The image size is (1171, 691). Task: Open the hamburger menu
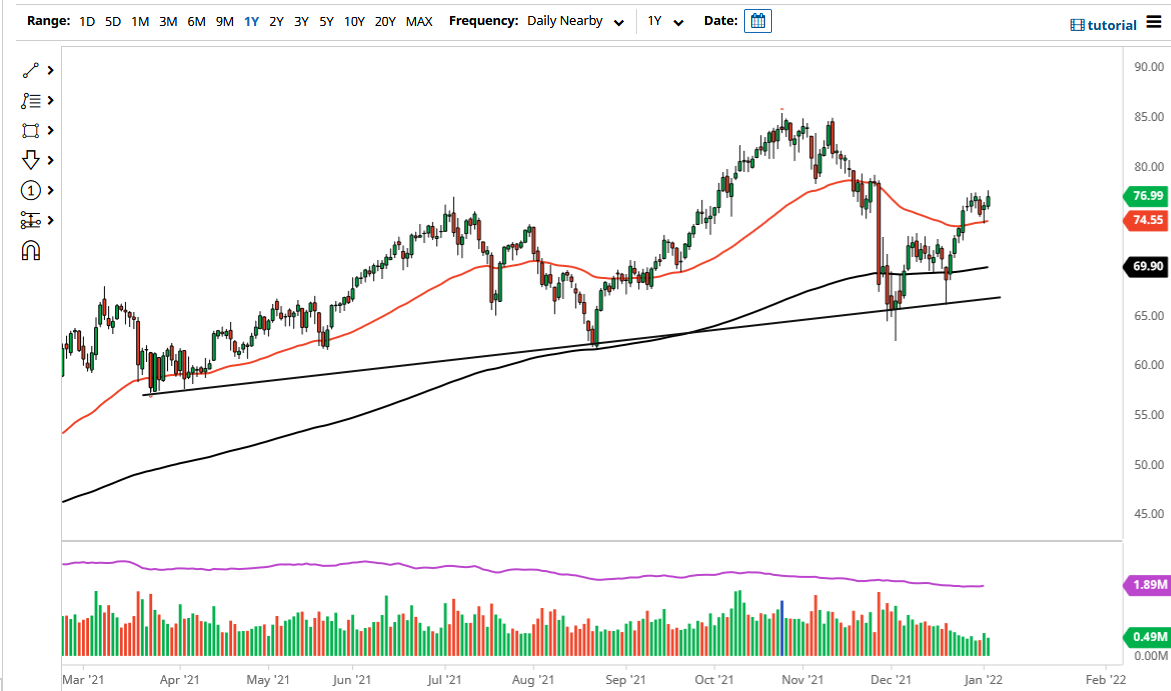(1155, 21)
